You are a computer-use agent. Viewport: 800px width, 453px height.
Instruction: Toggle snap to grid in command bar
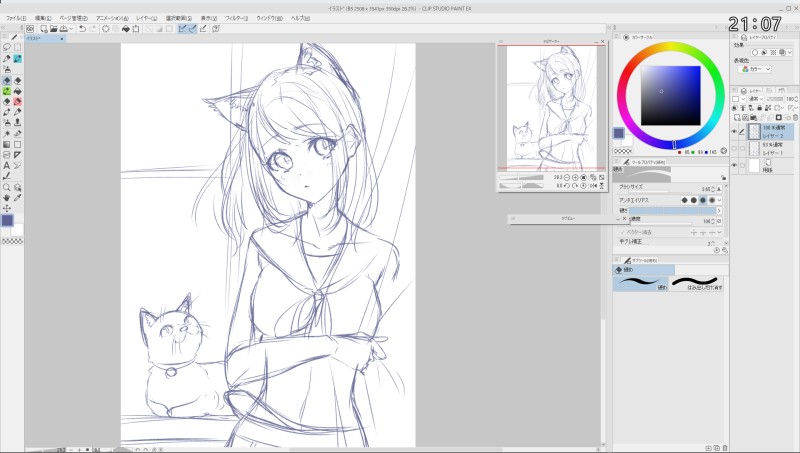204,29
